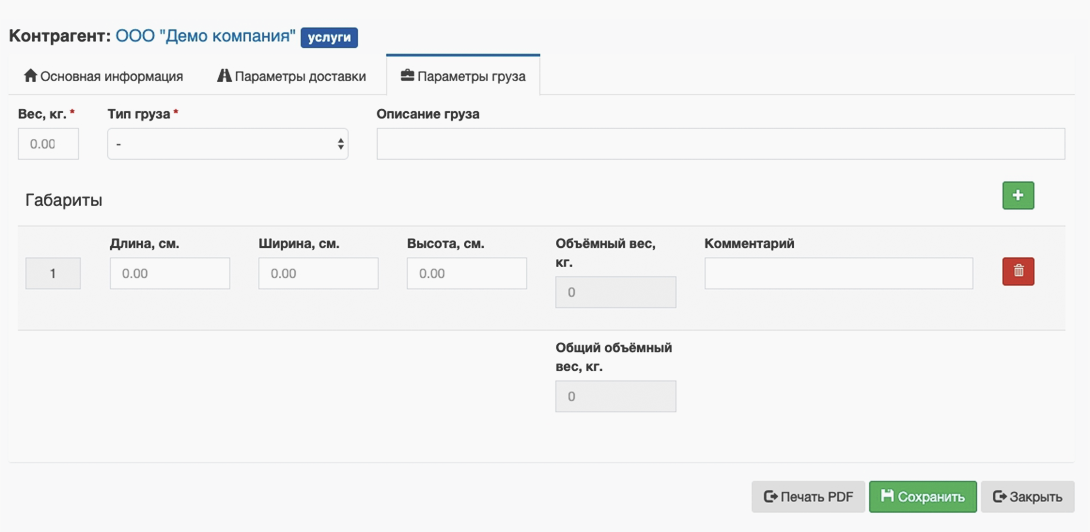Open the ООО "Демо компания" link
This screenshot has width=1090, height=532.
(x=206, y=37)
